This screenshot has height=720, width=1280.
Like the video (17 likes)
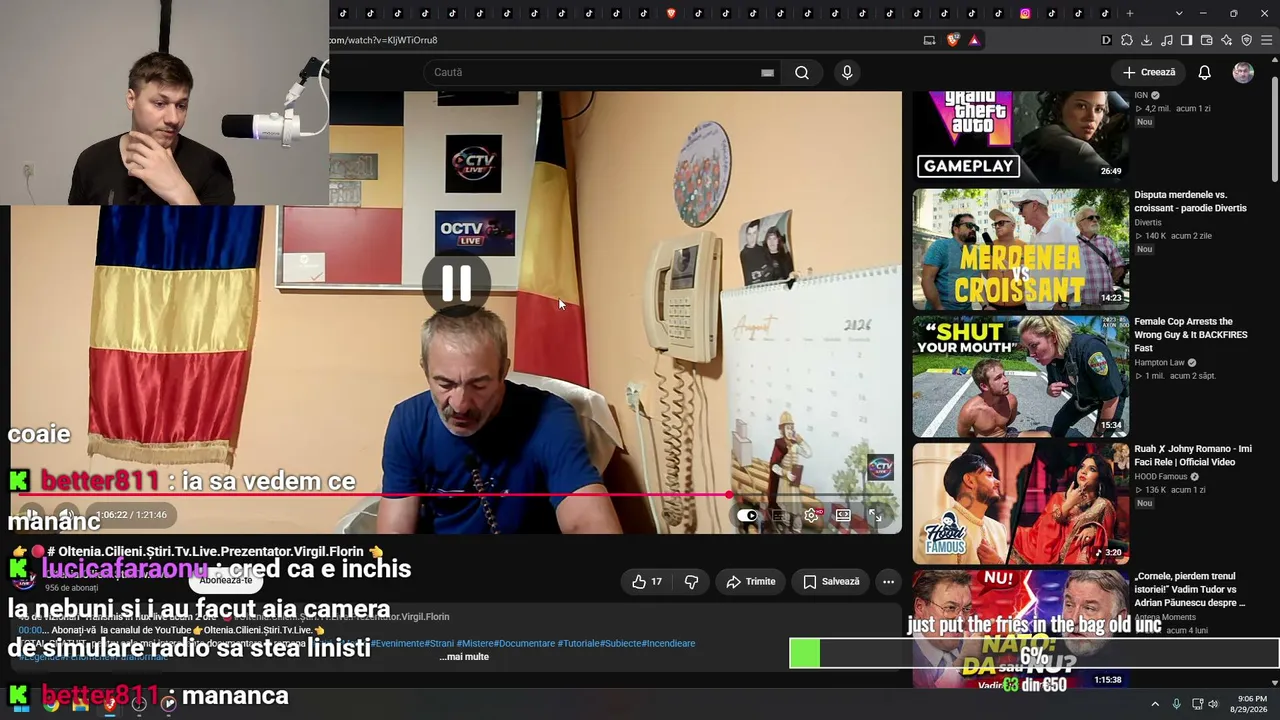pos(647,581)
